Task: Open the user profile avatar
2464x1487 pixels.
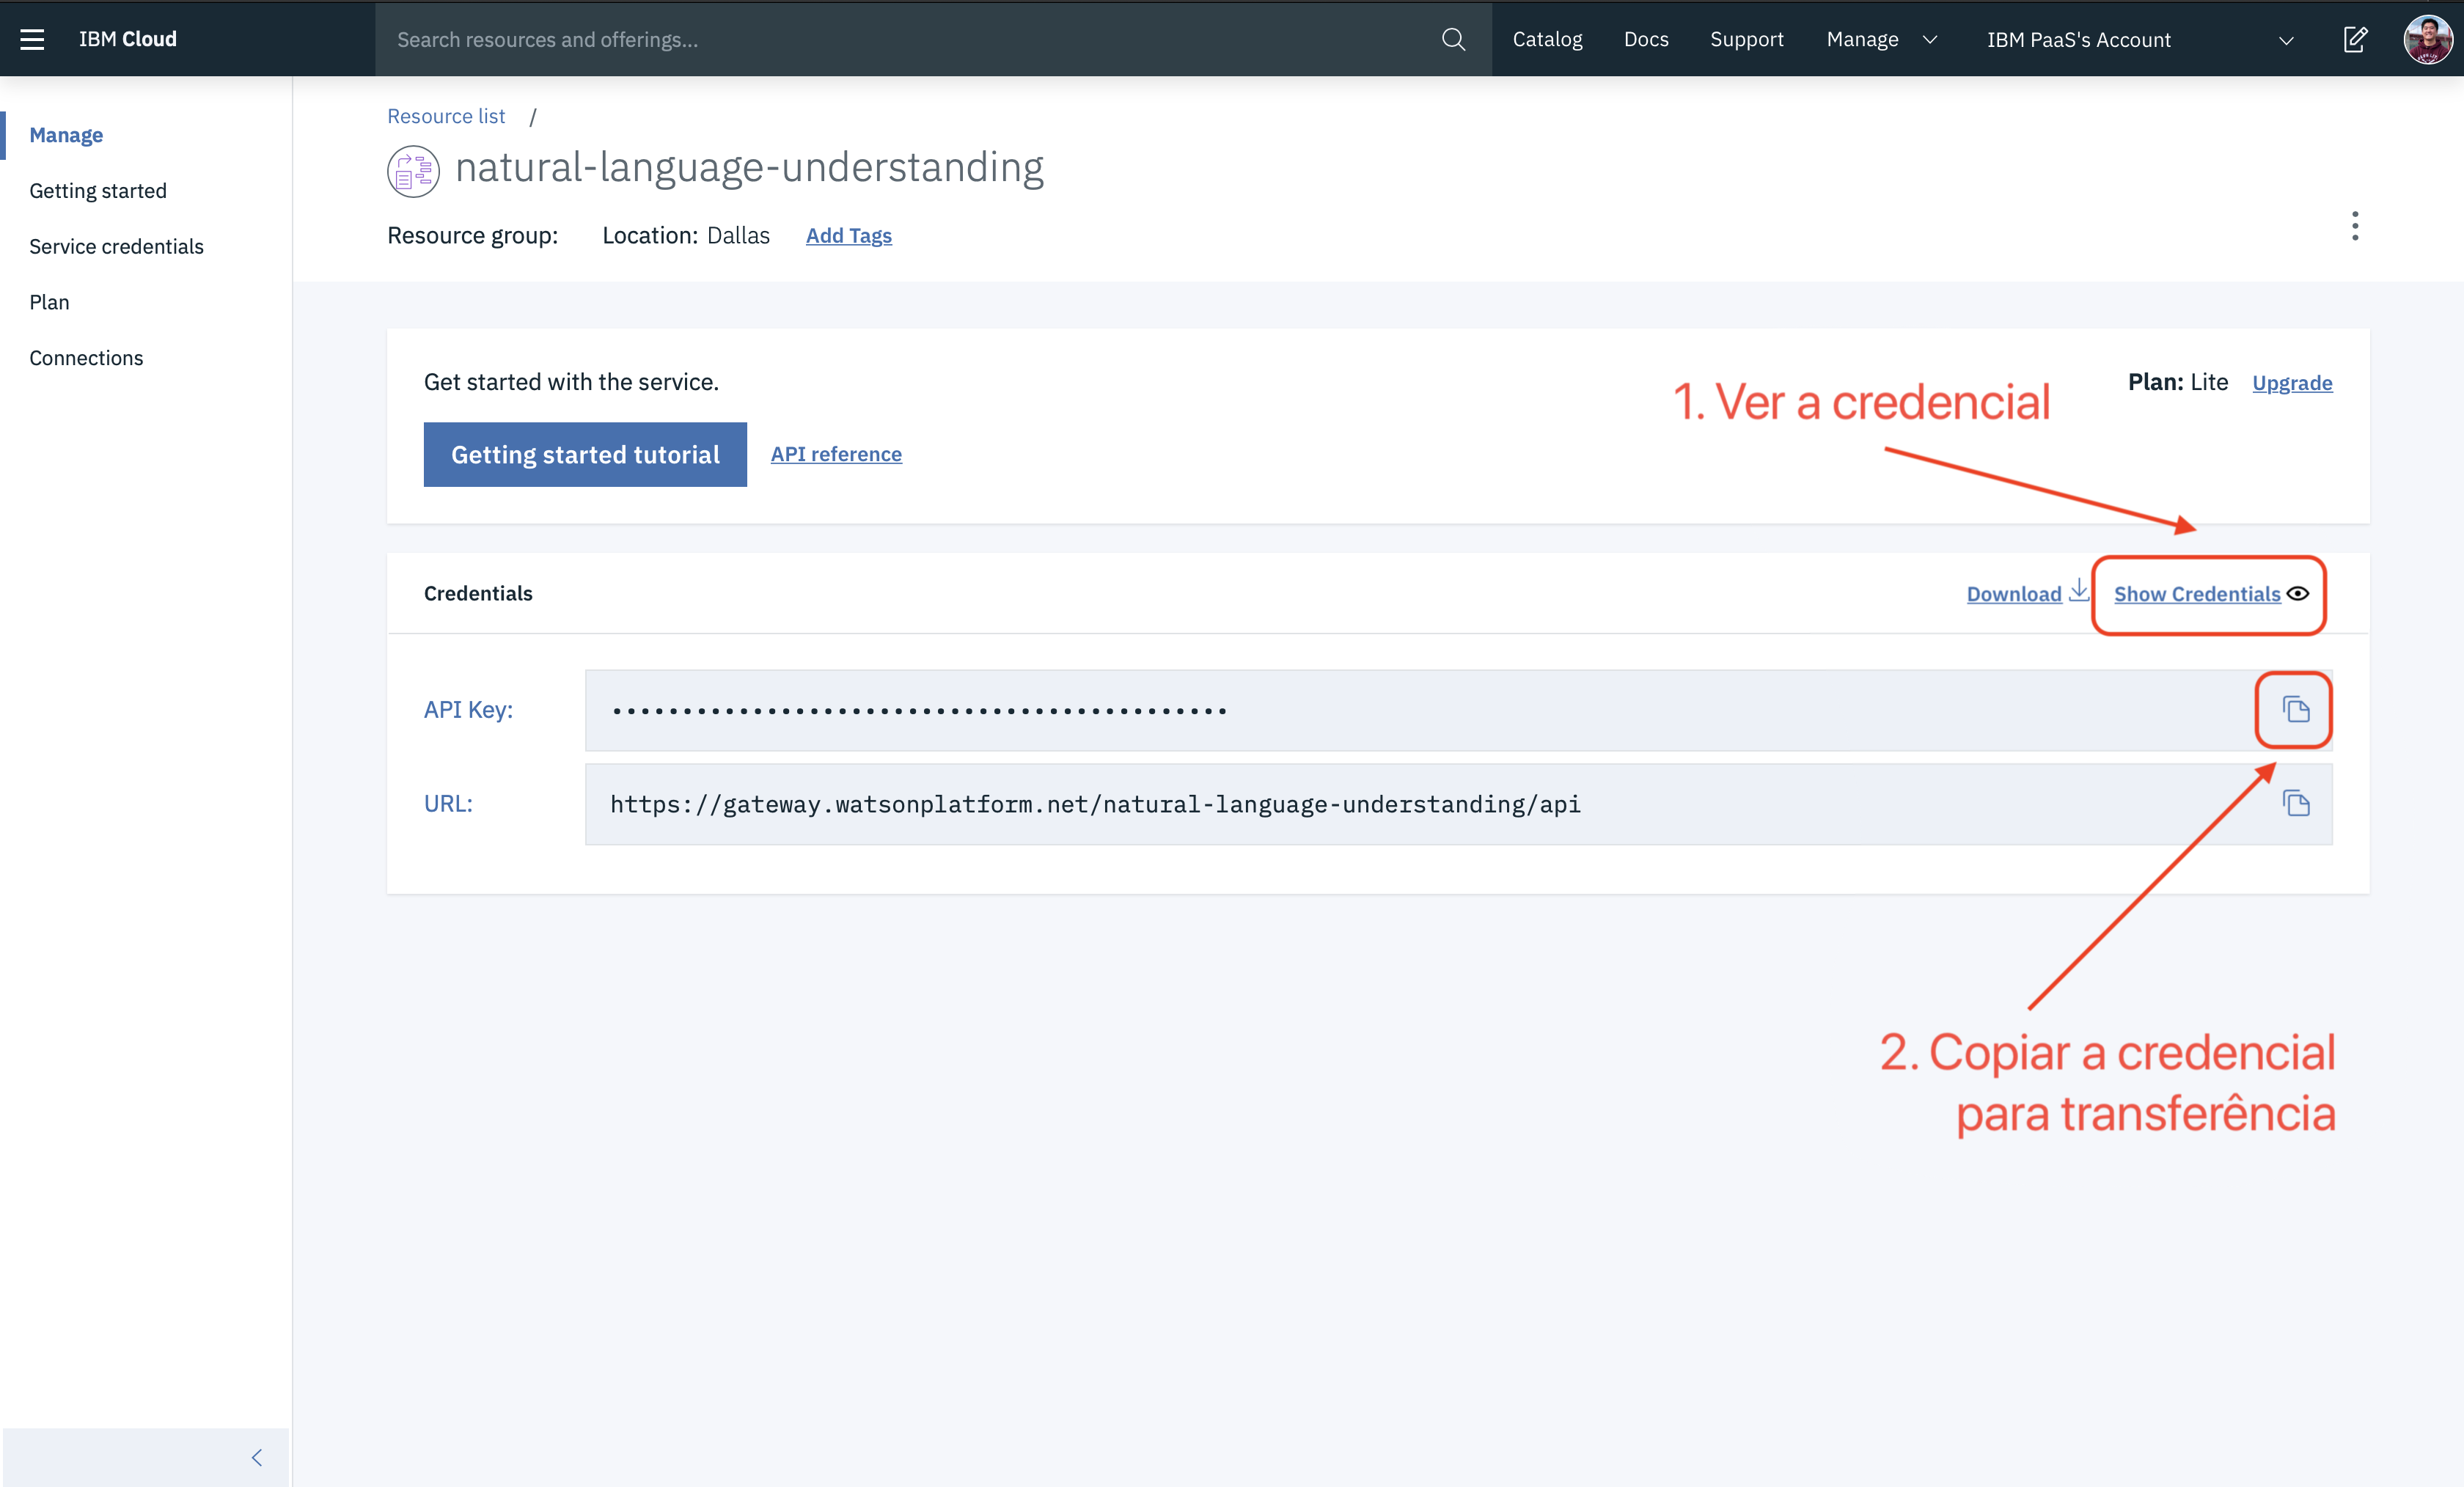Action: coord(2427,39)
